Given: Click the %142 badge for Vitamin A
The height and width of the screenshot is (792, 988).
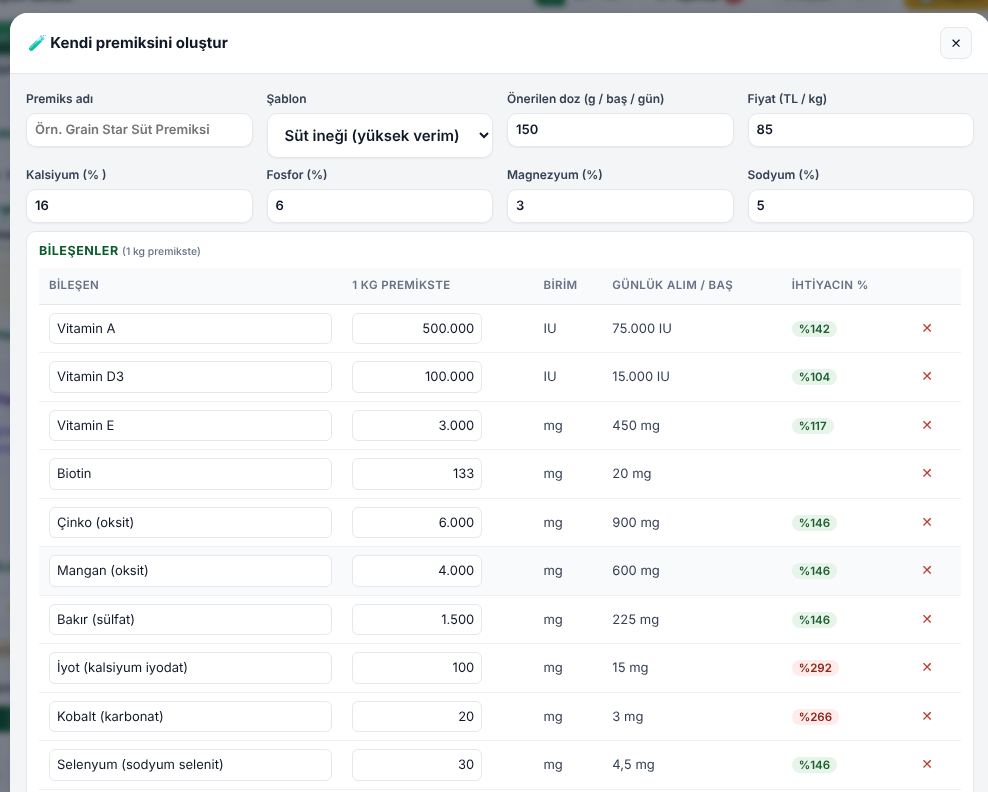Looking at the screenshot, I should tap(814, 329).
